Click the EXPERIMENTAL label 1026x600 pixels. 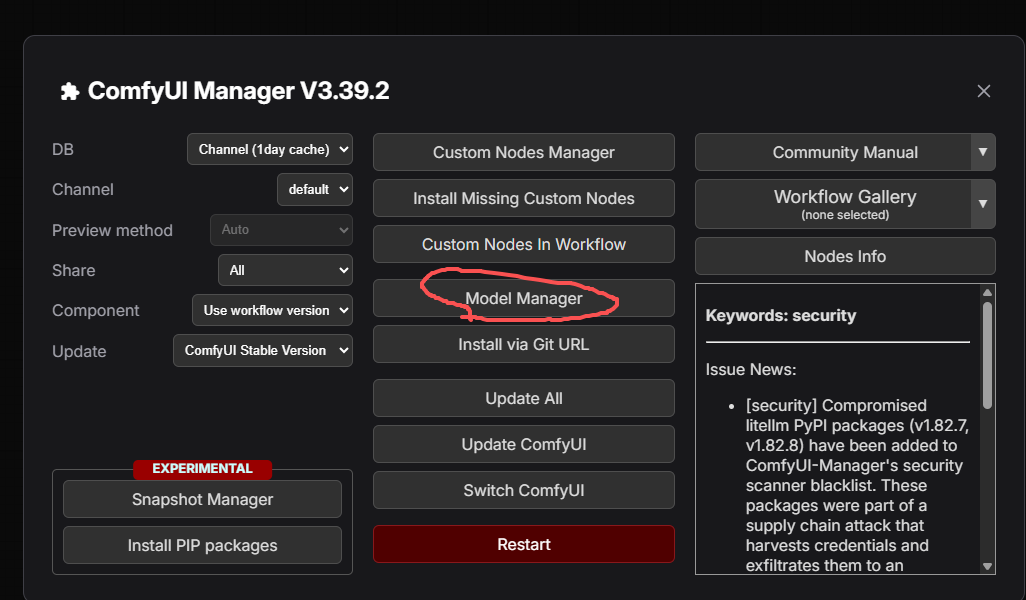point(202,468)
